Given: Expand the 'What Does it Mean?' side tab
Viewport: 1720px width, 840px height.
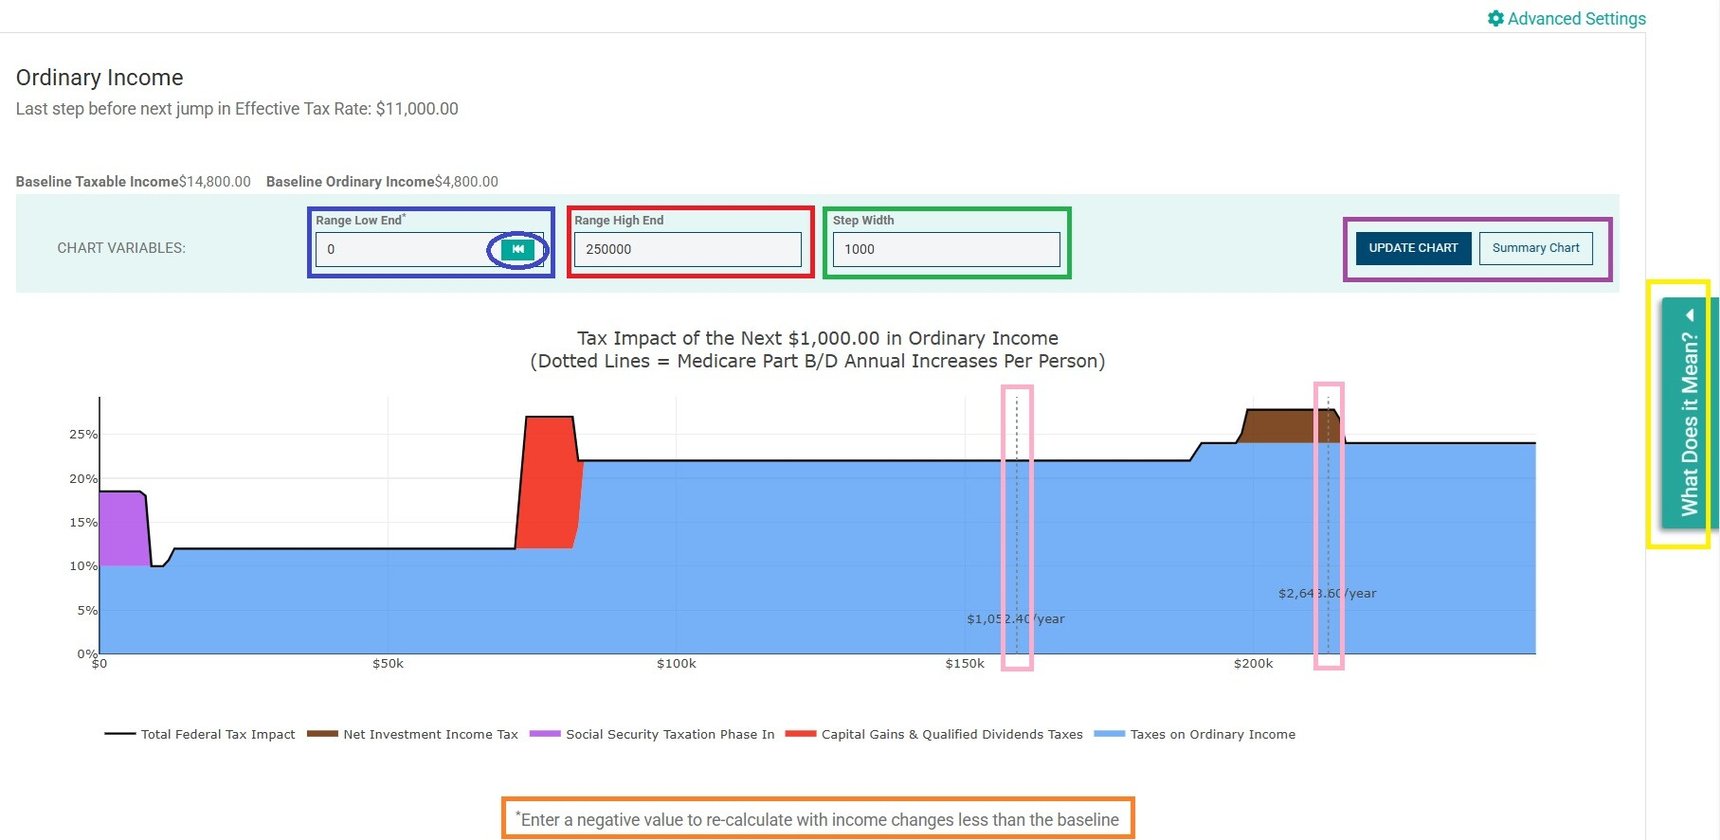Looking at the screenshot, I should [1686, 412].
